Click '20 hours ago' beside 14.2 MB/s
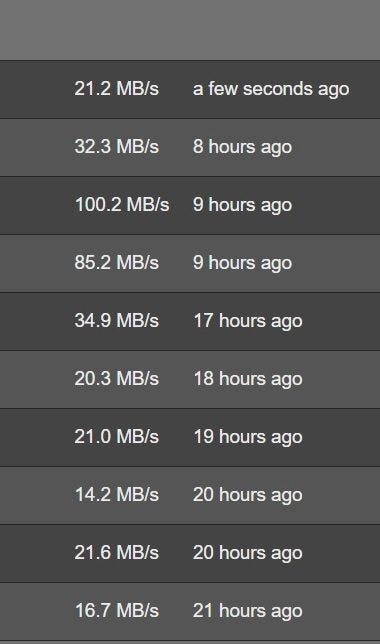 (248, 495)
